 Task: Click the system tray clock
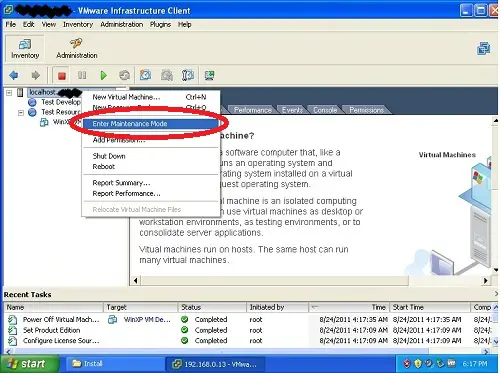tap(474, 364)
